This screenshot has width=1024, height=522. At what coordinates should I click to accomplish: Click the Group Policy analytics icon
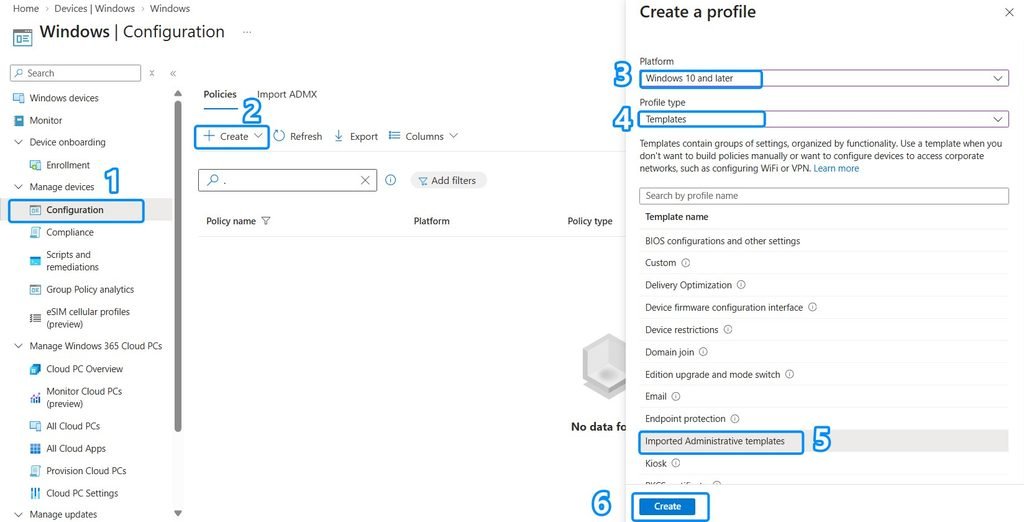click(35, 289)
